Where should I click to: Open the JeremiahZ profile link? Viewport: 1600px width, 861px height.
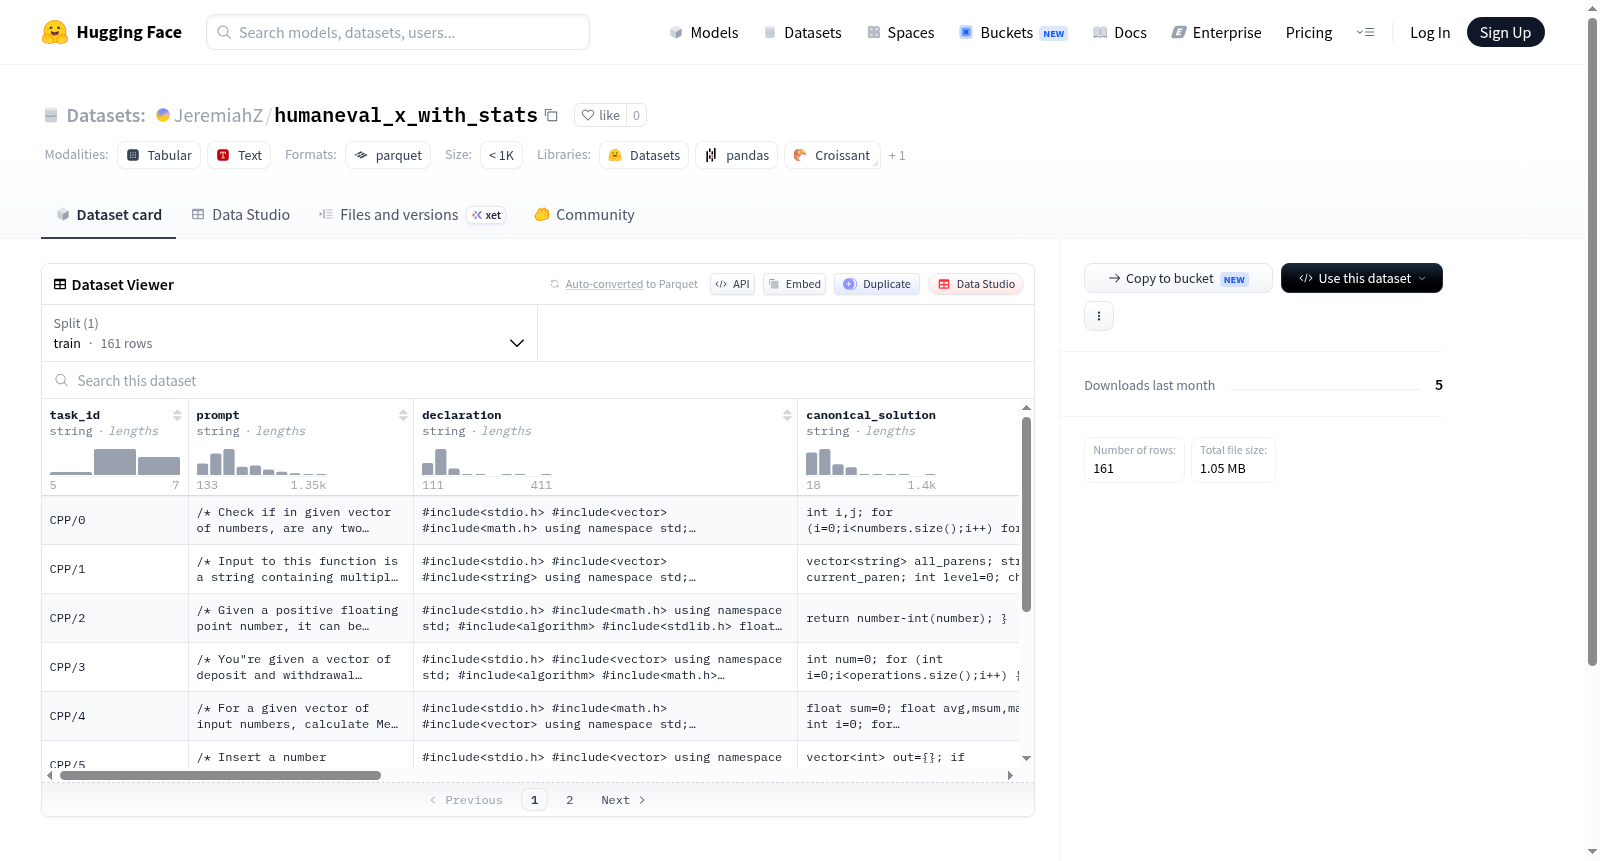pos(218,115)
